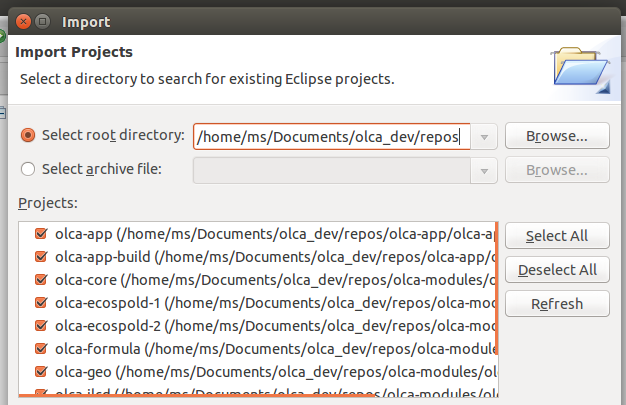Uncheck the olca-app-build project checkbox

(x=41, y=256)
